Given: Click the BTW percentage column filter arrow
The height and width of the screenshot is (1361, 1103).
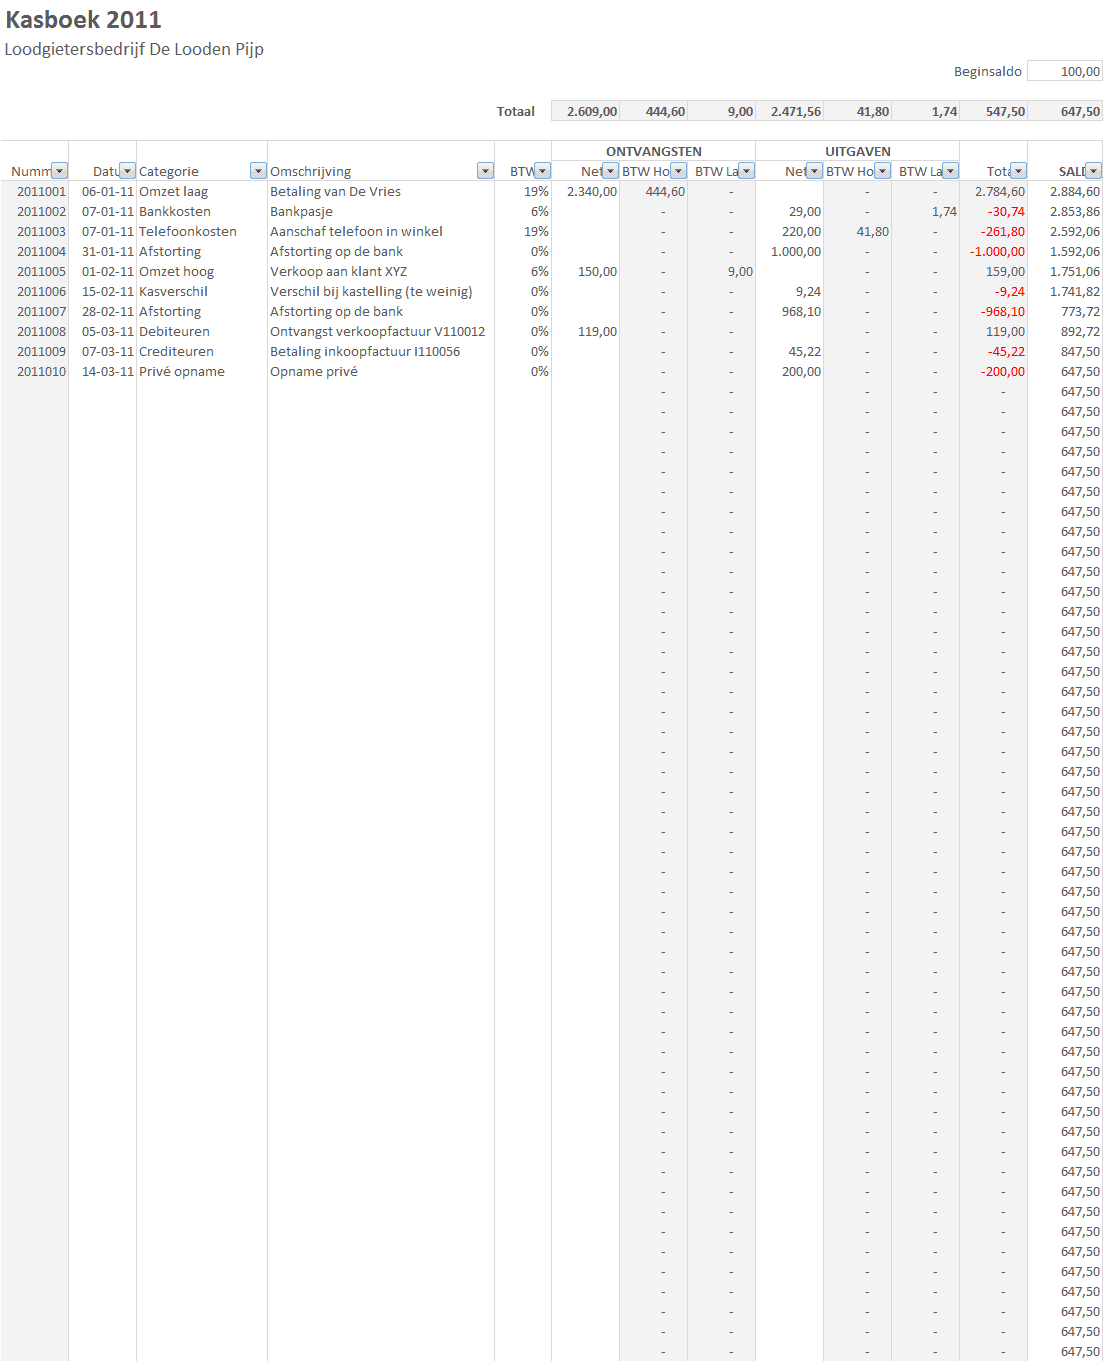Looking at the screenshot, I should click(x=542, y=171).
